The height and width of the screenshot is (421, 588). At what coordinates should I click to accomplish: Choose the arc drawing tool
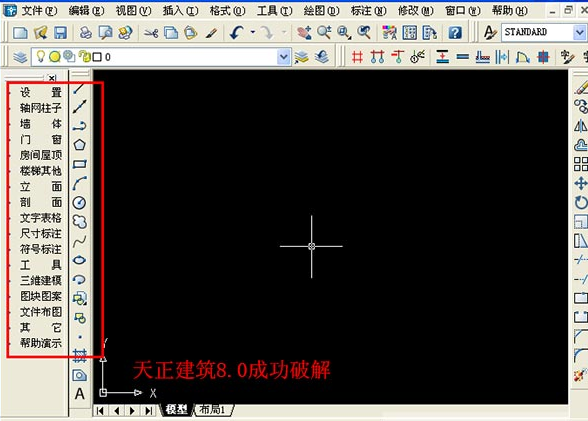pyautogui.click(x=80, y=183)
